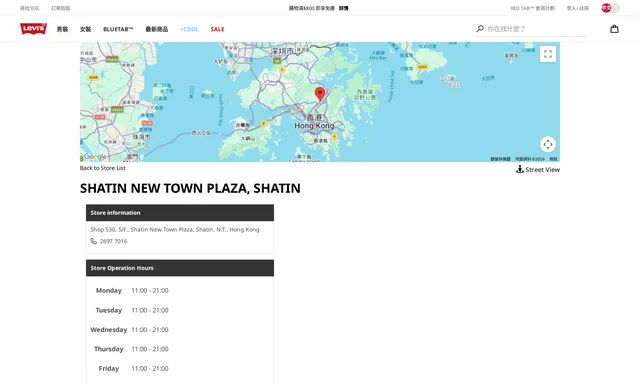
Task: Click the Levi's logo
Action: click(x=33, y=29)
